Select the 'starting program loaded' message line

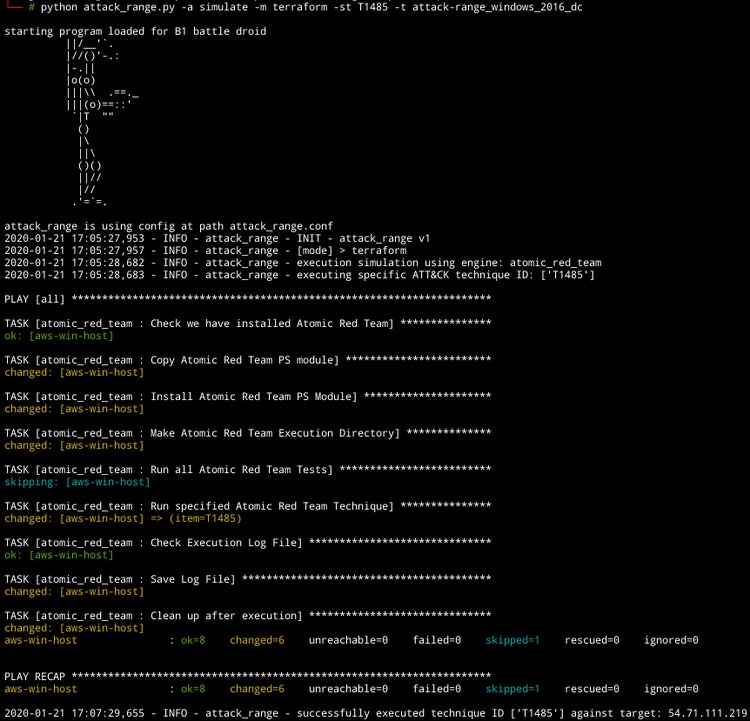(135, 31)
